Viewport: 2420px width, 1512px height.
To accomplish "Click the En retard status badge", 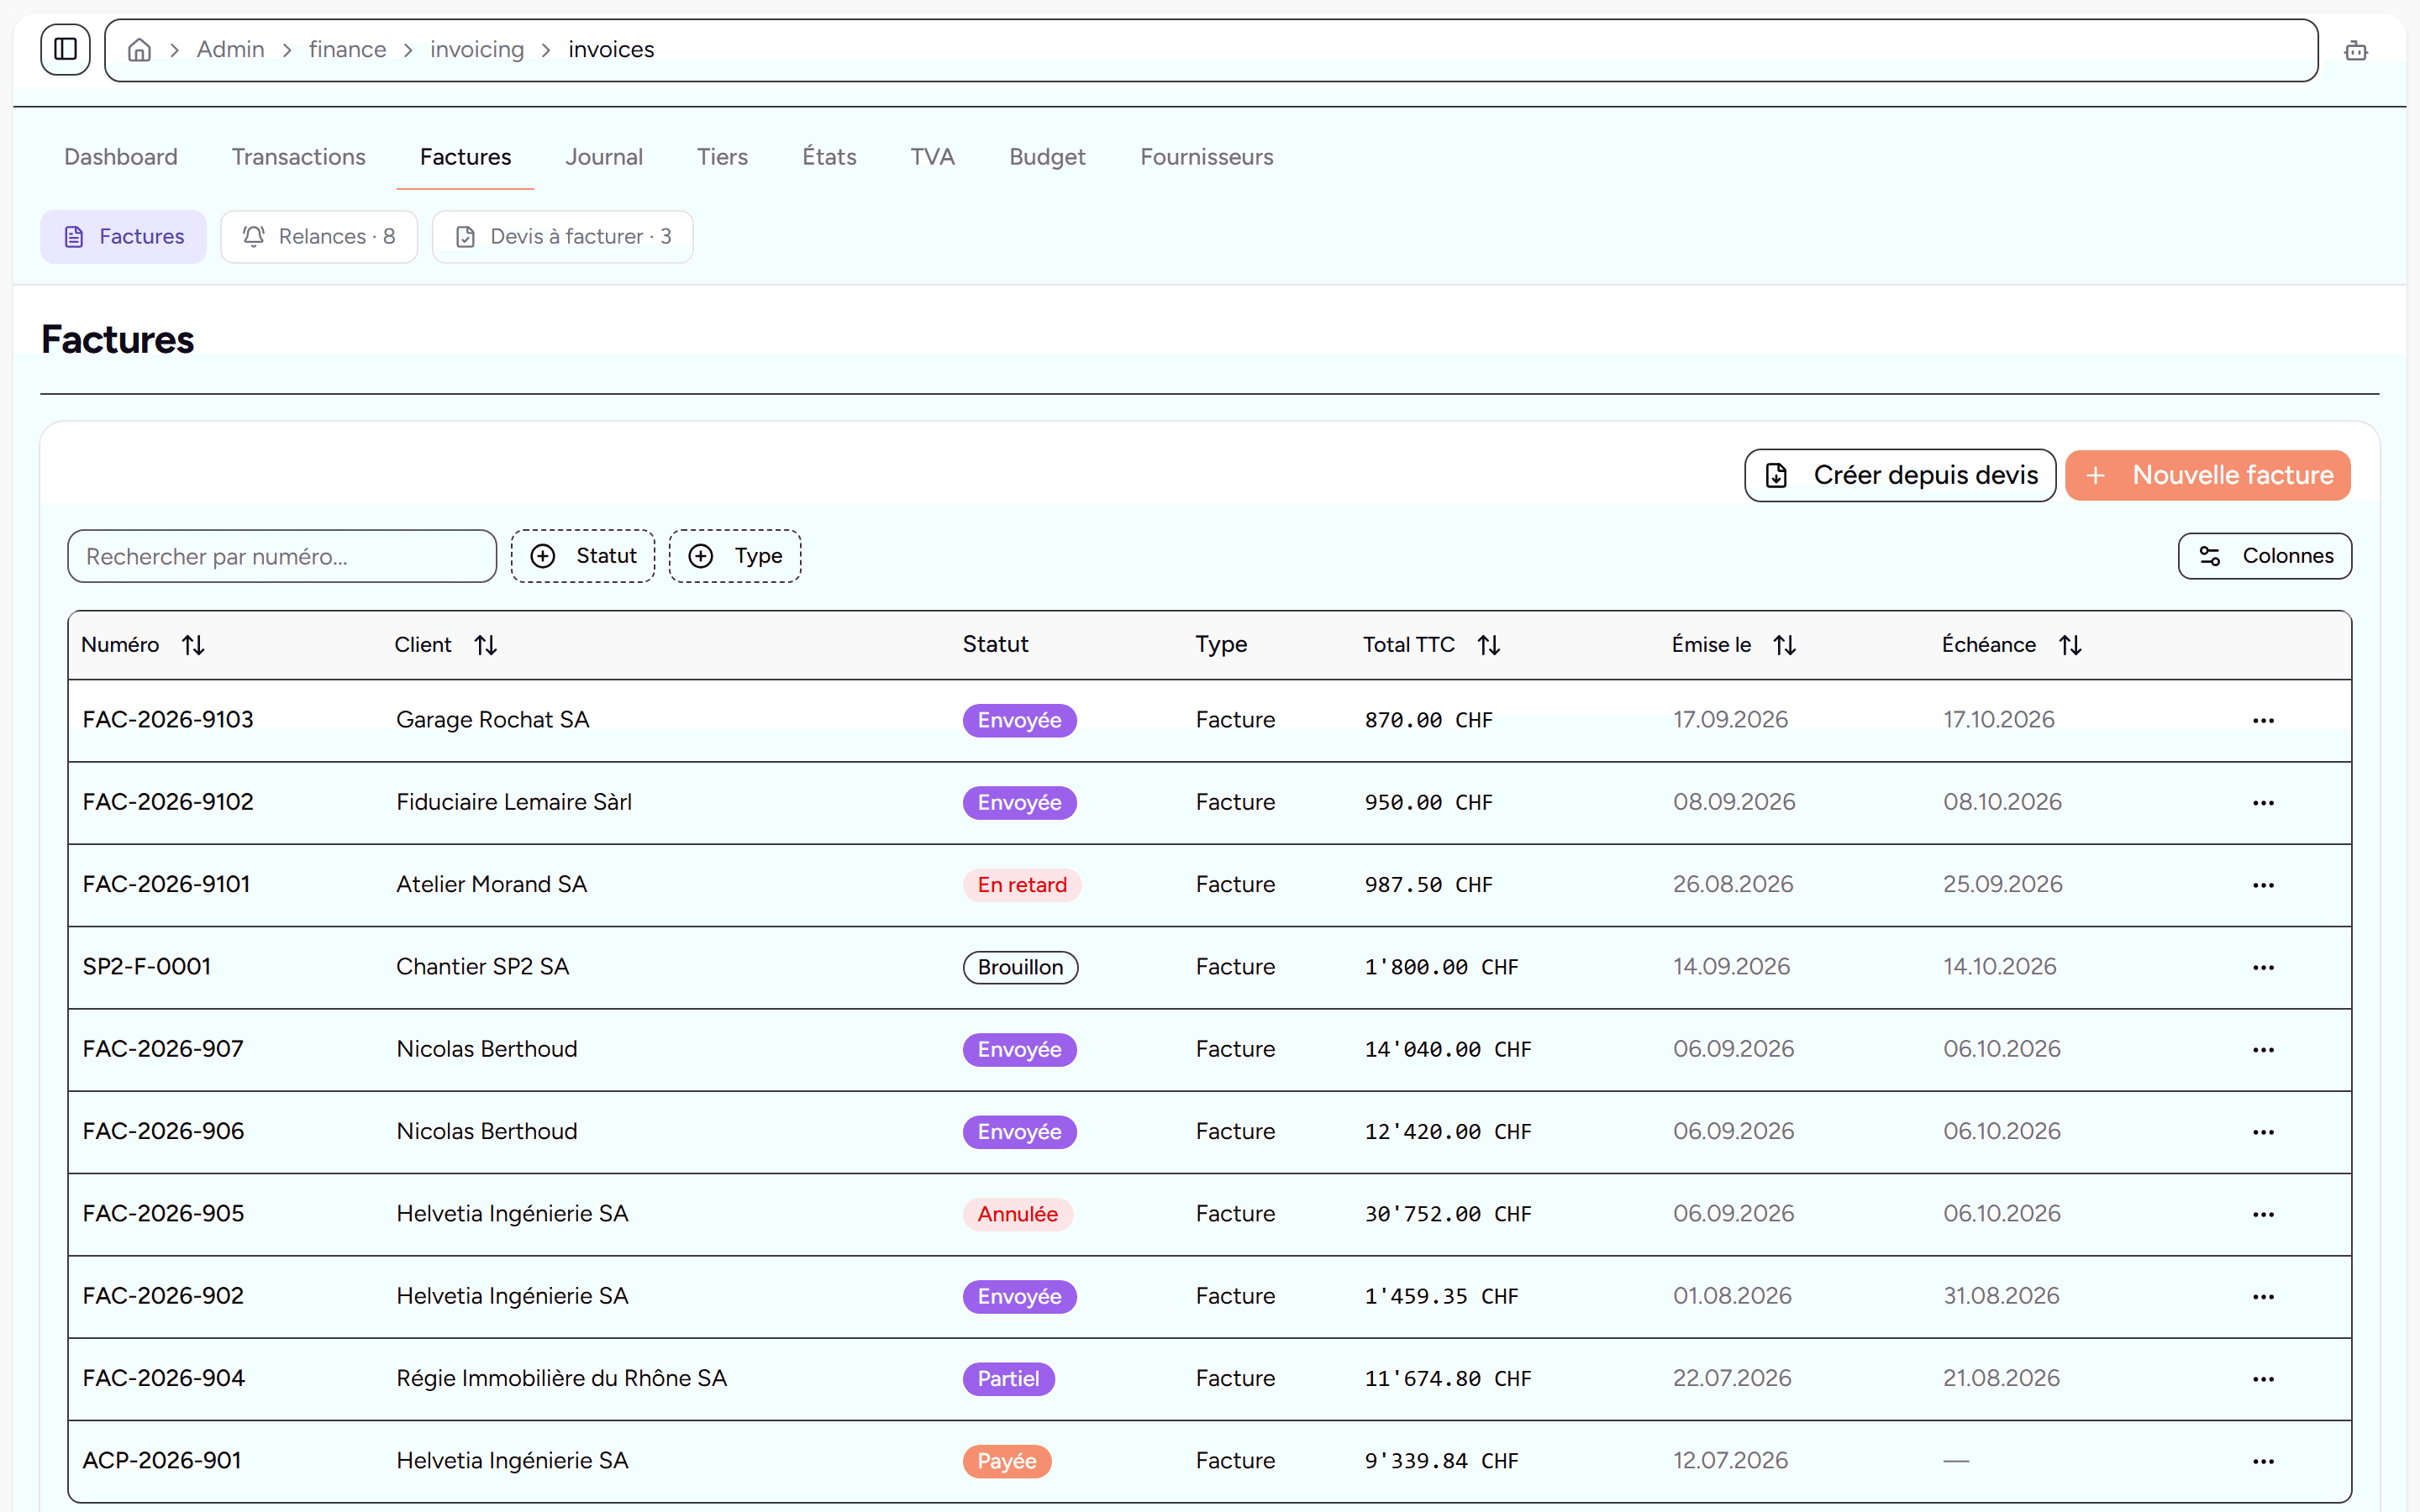I will pos(1021,885).
